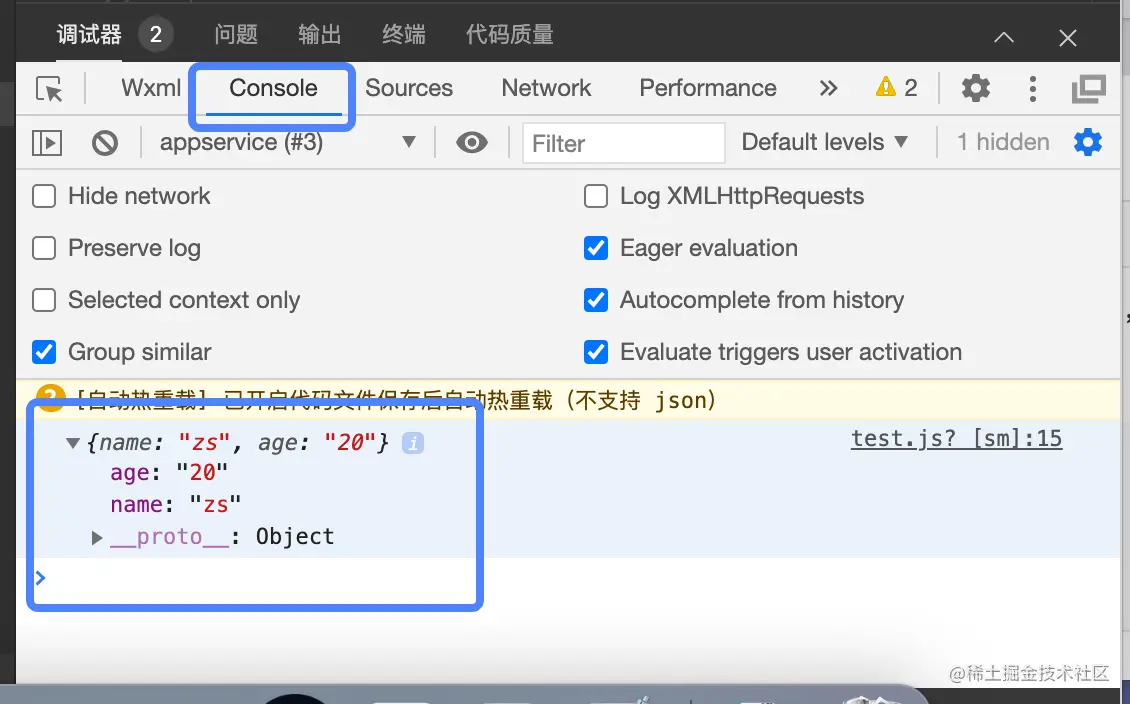Select the 调试器 tab
Viewport: 1130px width, 704px height.
pyautogui.click(x=89, y=34)
